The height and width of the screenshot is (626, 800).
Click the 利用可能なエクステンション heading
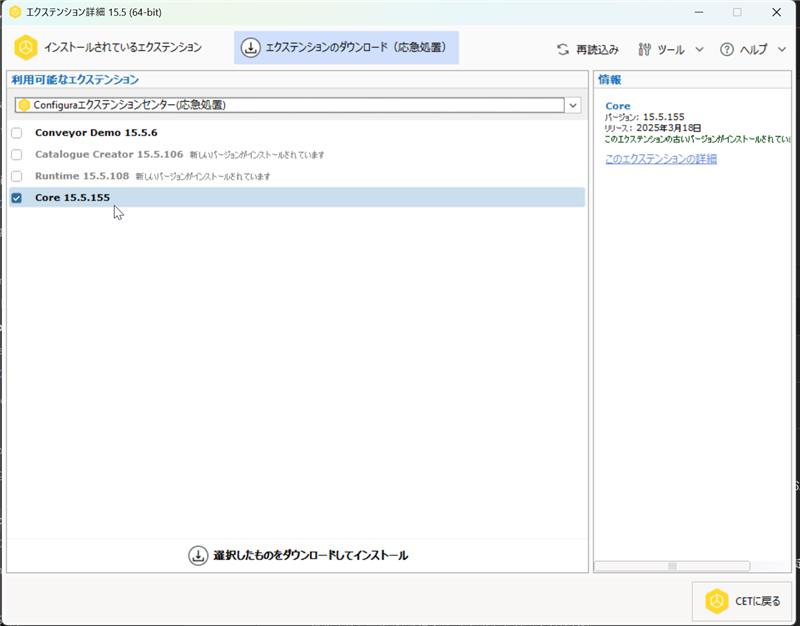click(75, 80)
